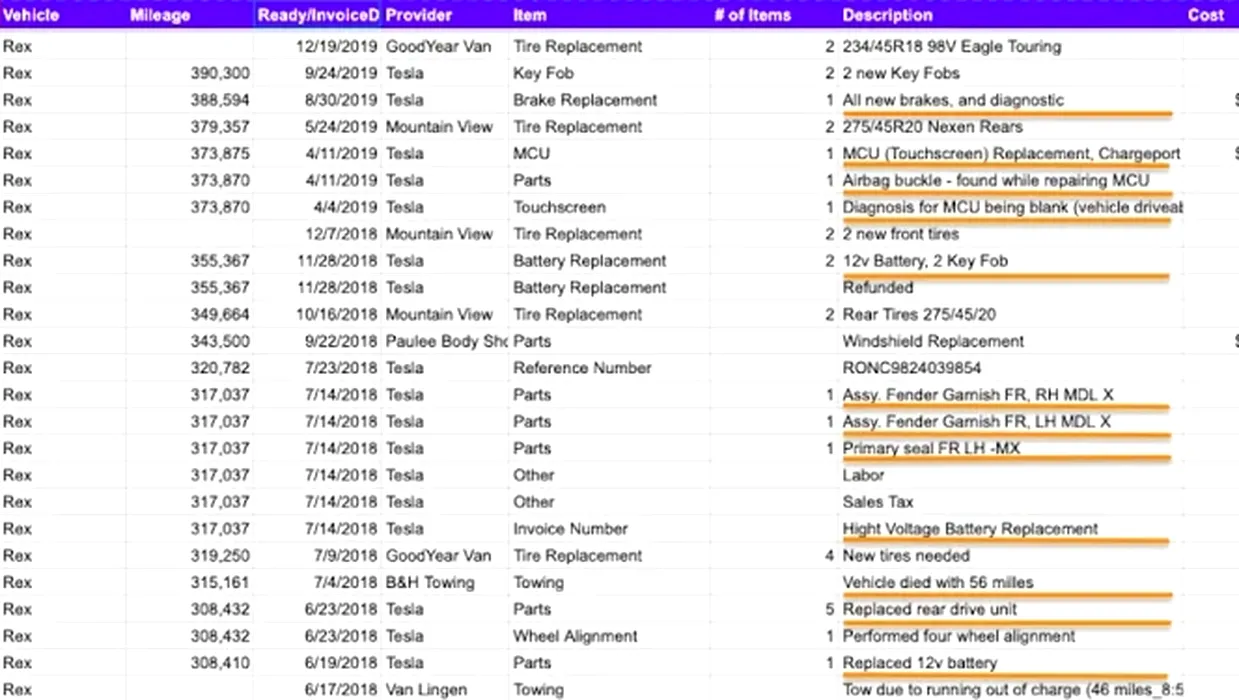Click the '275/45R20 Nexen Rears' description
The image size is (1239, 700).
coord(932,127)
